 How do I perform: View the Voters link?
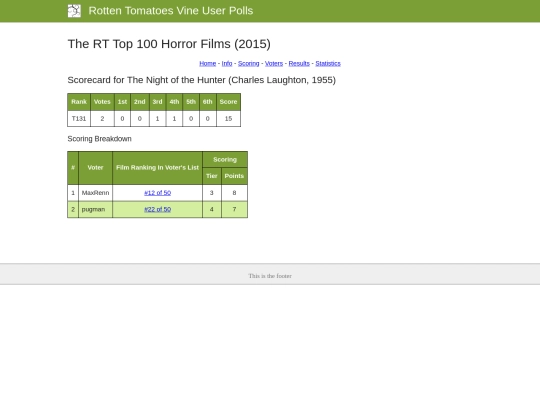tap(274, 63)
